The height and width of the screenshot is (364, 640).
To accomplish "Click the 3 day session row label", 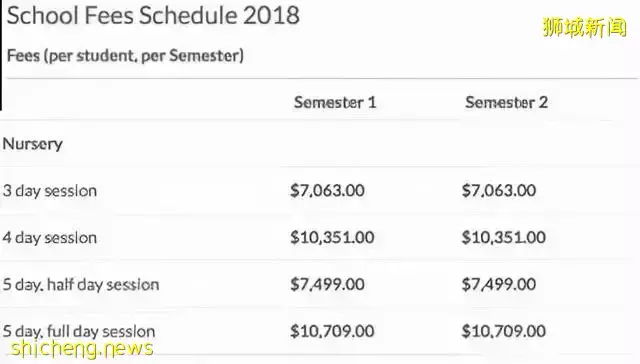I will pyautogui.click(x=50, y=191).
